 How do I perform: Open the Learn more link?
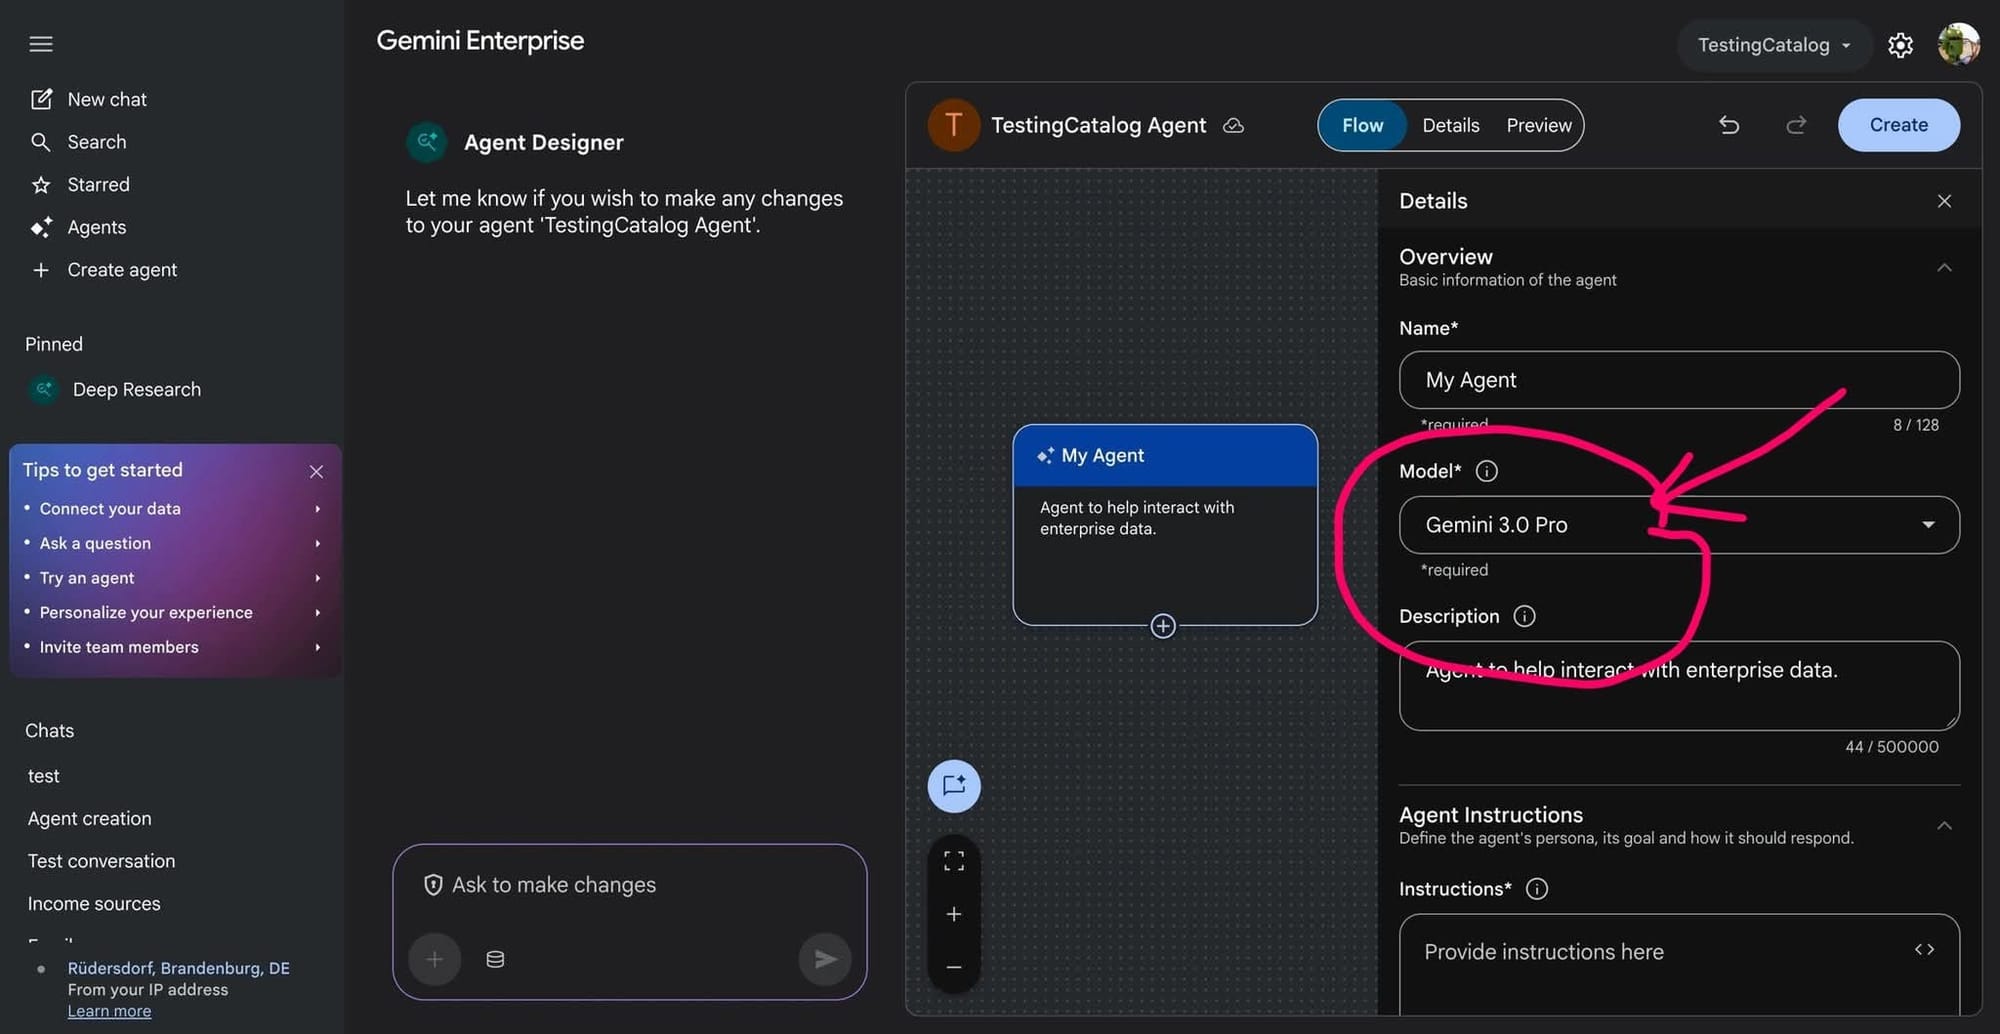(x=109, y=1011)
